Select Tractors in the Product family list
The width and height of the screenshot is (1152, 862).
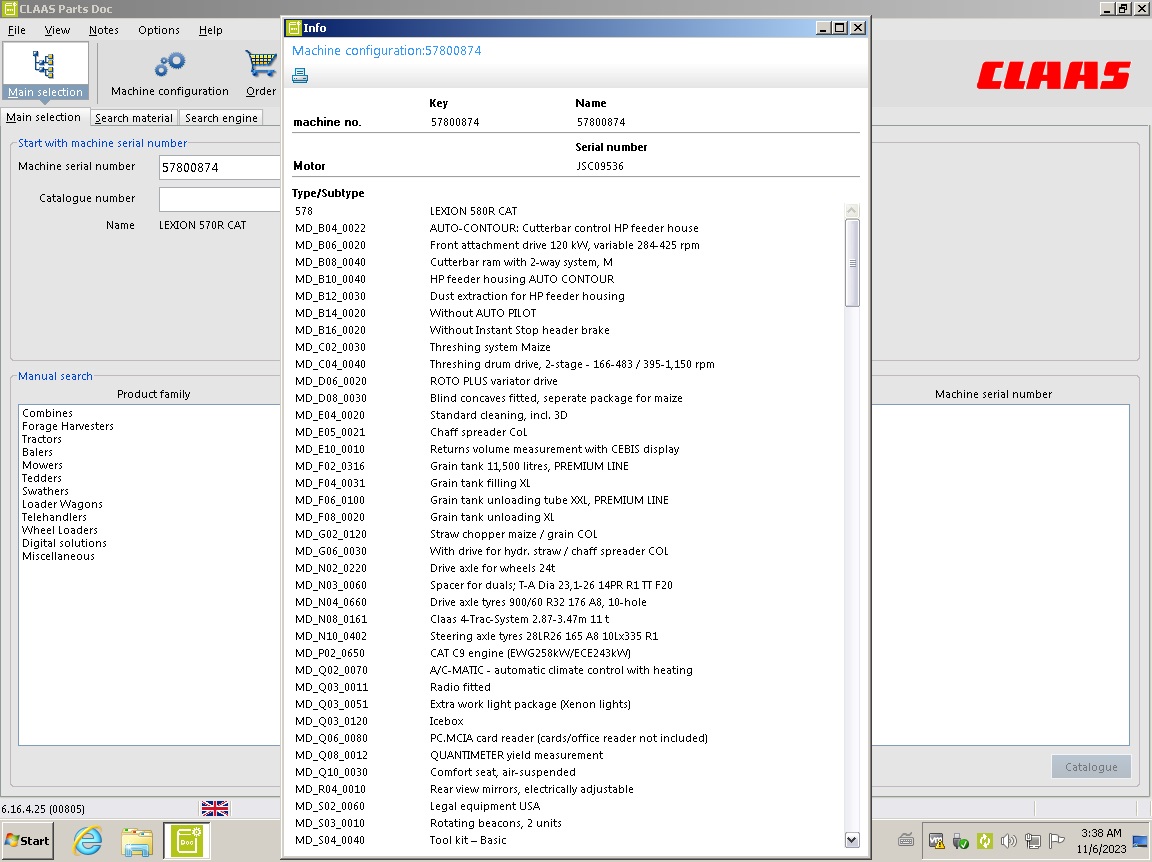[x=42, y=439]
